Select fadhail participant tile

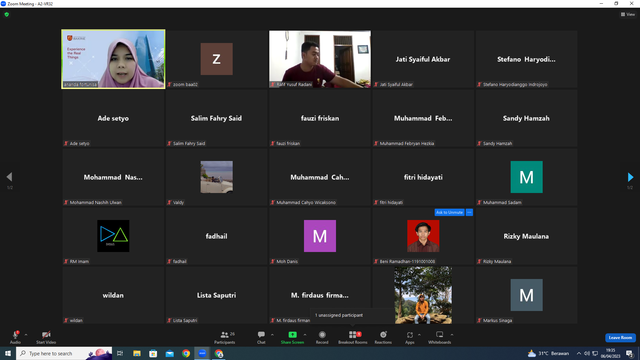point(217,236)
